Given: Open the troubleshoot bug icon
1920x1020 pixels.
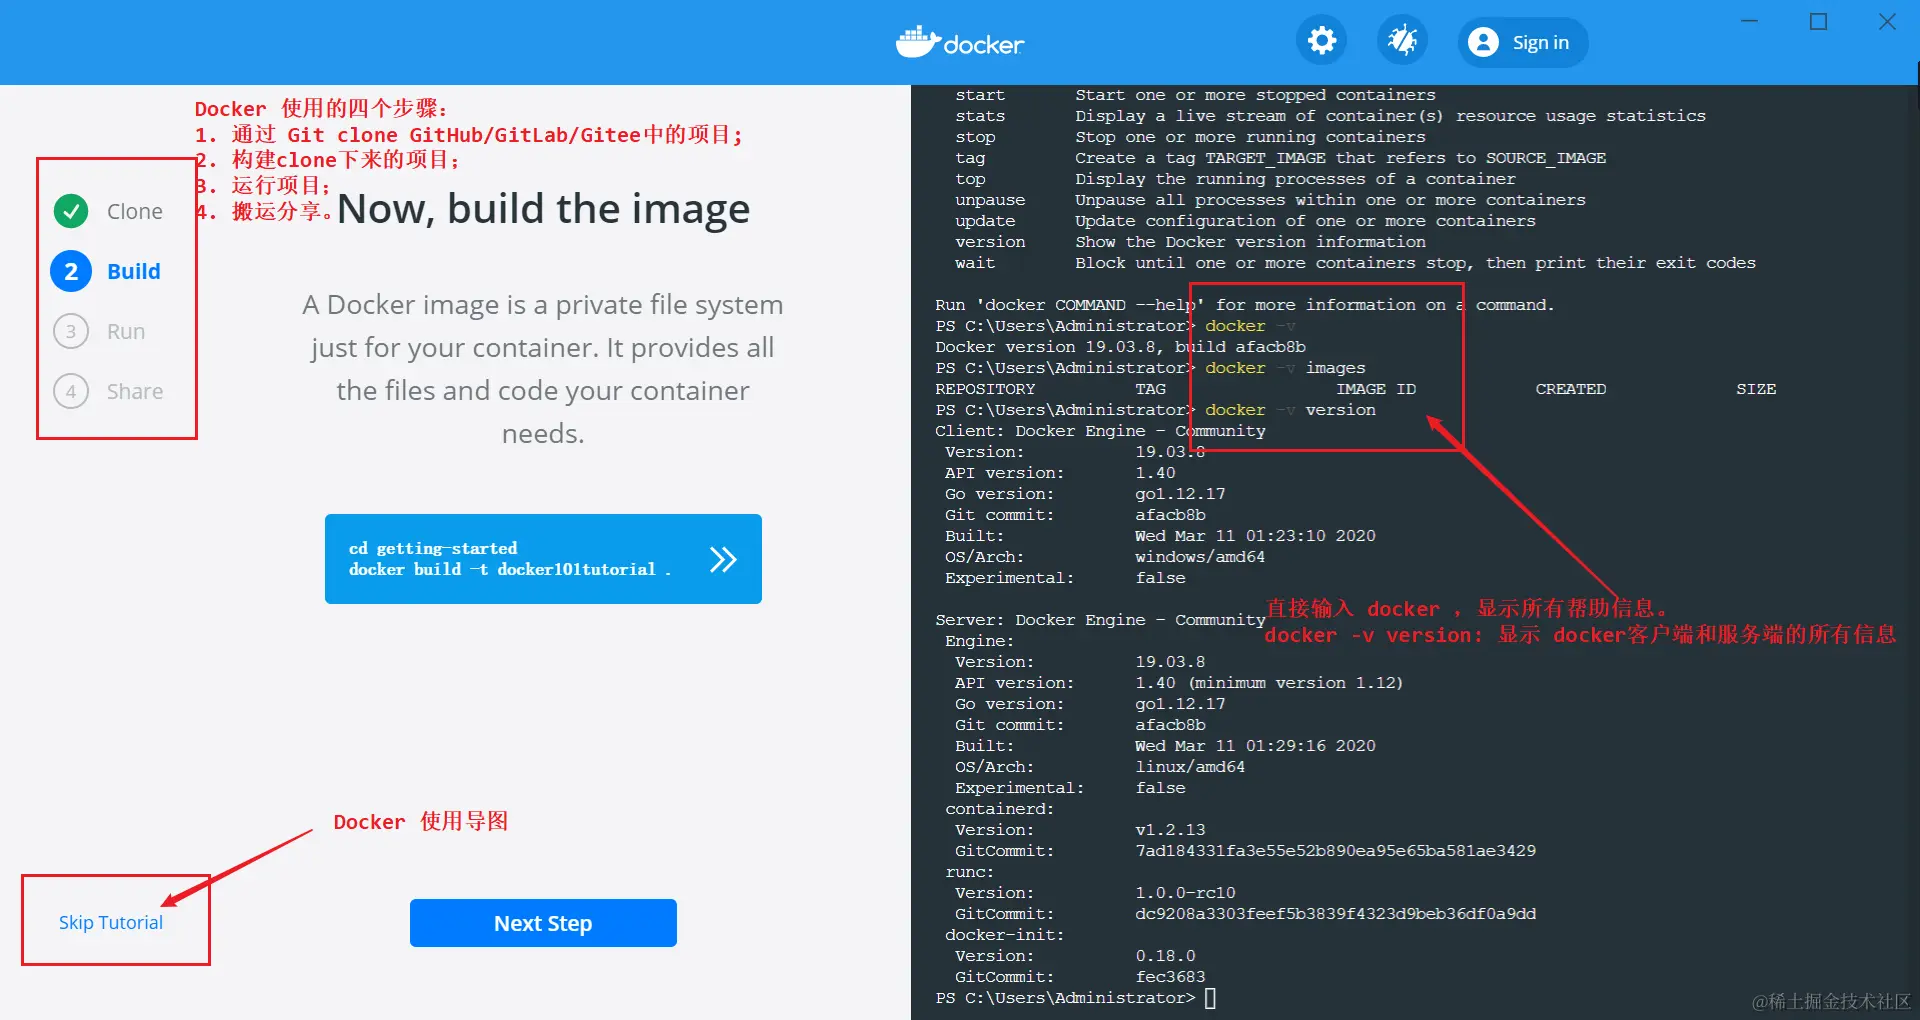Looking at the screenshot, I should [x=1403, y=41].
